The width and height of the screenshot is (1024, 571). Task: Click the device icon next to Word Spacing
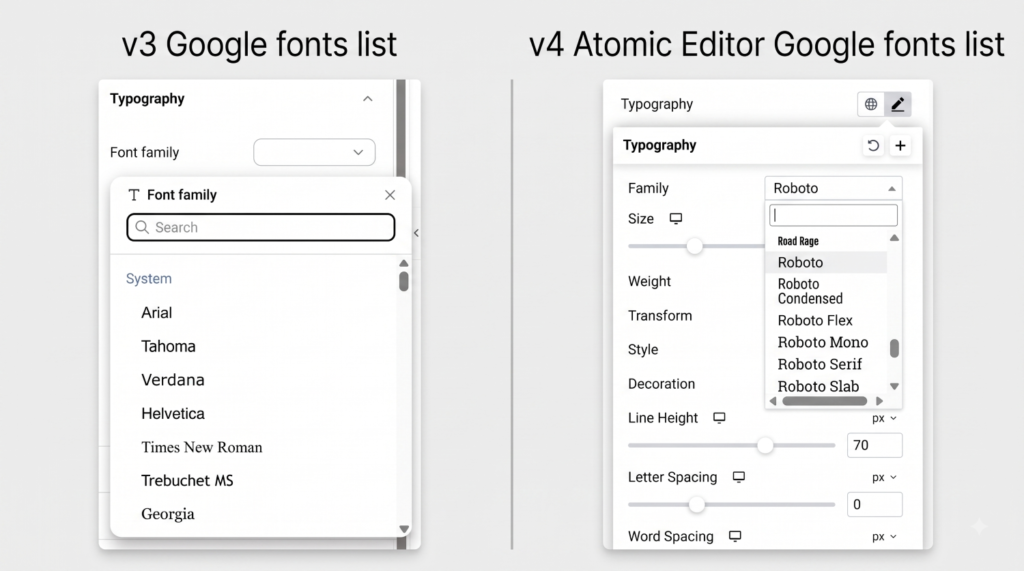(x=735, y=536)
